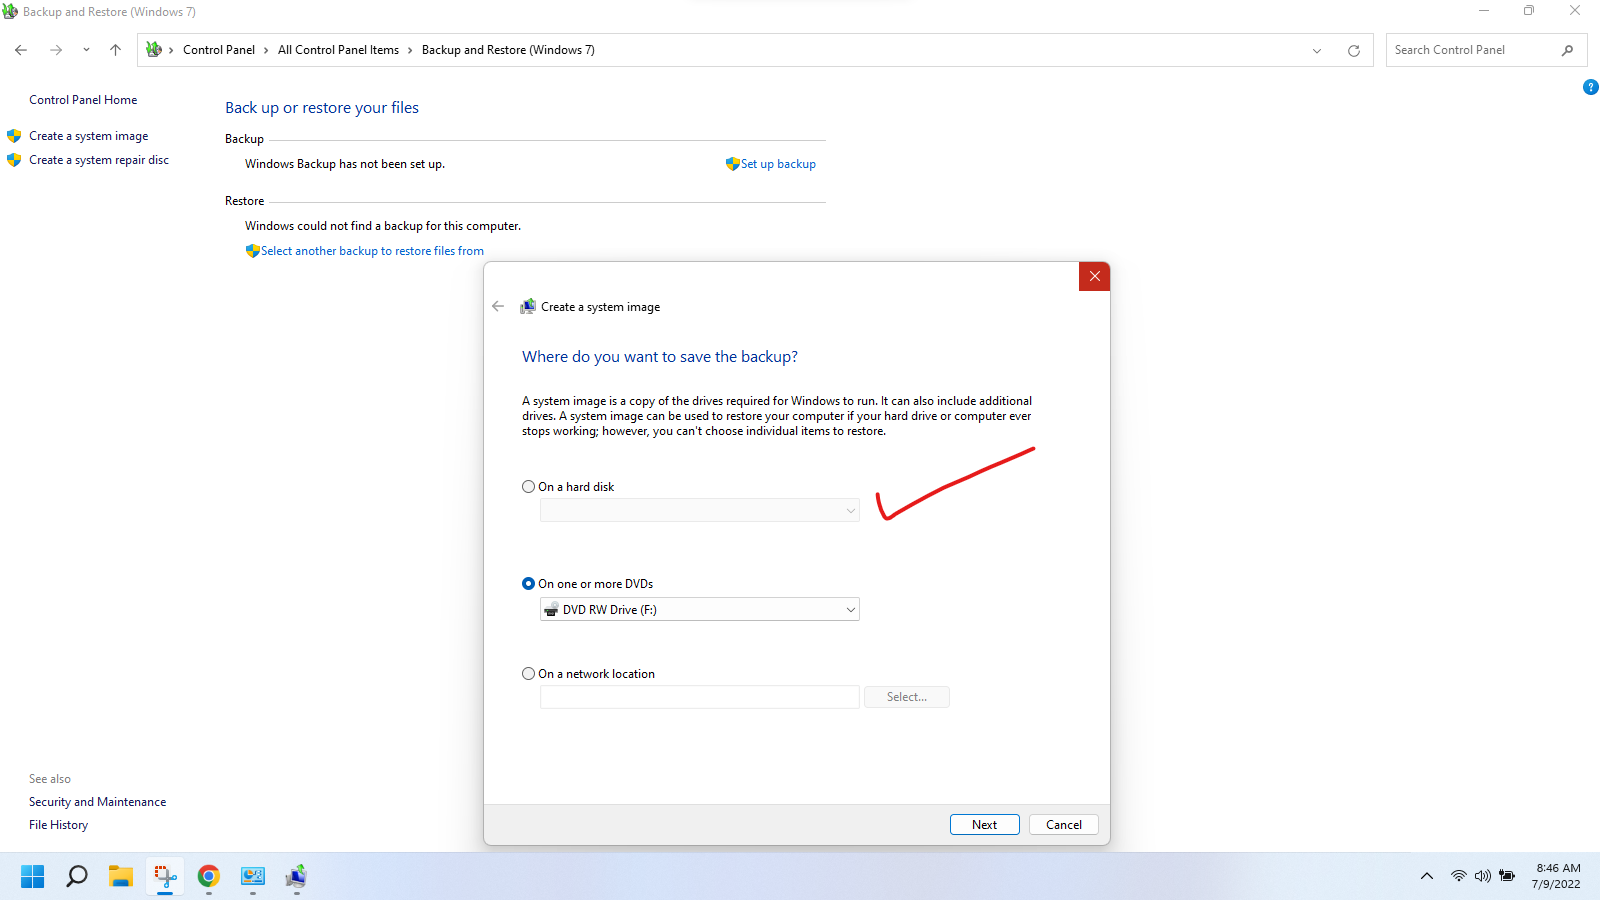Viewport: 1600px width, 900px height.
Task: Open the DVD RW Drive (F:) dropdown
Action: [699, 609]
